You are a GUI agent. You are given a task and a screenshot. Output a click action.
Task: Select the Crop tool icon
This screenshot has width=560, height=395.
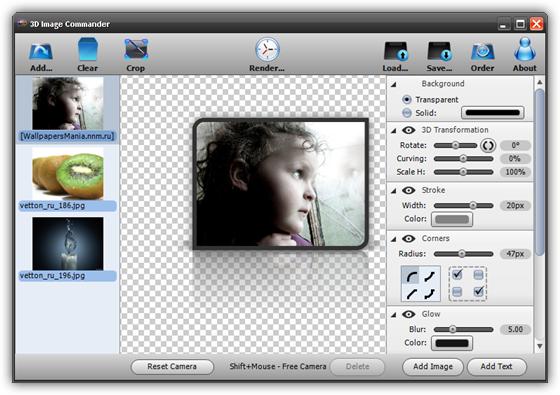pyautogui.click(x=136, y=49)
